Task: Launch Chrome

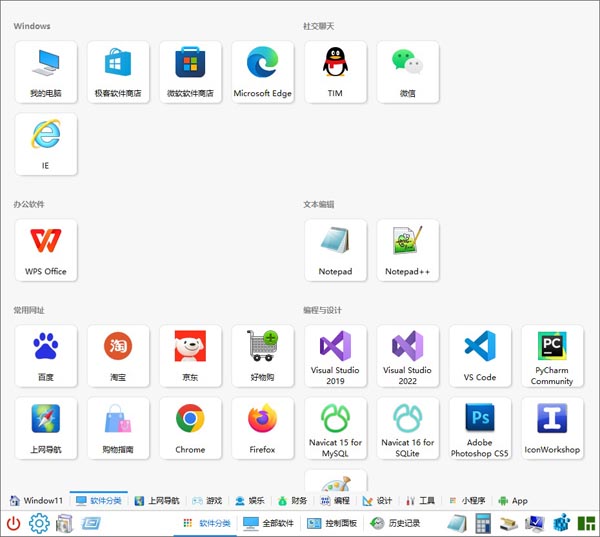Action: (191, 428)
